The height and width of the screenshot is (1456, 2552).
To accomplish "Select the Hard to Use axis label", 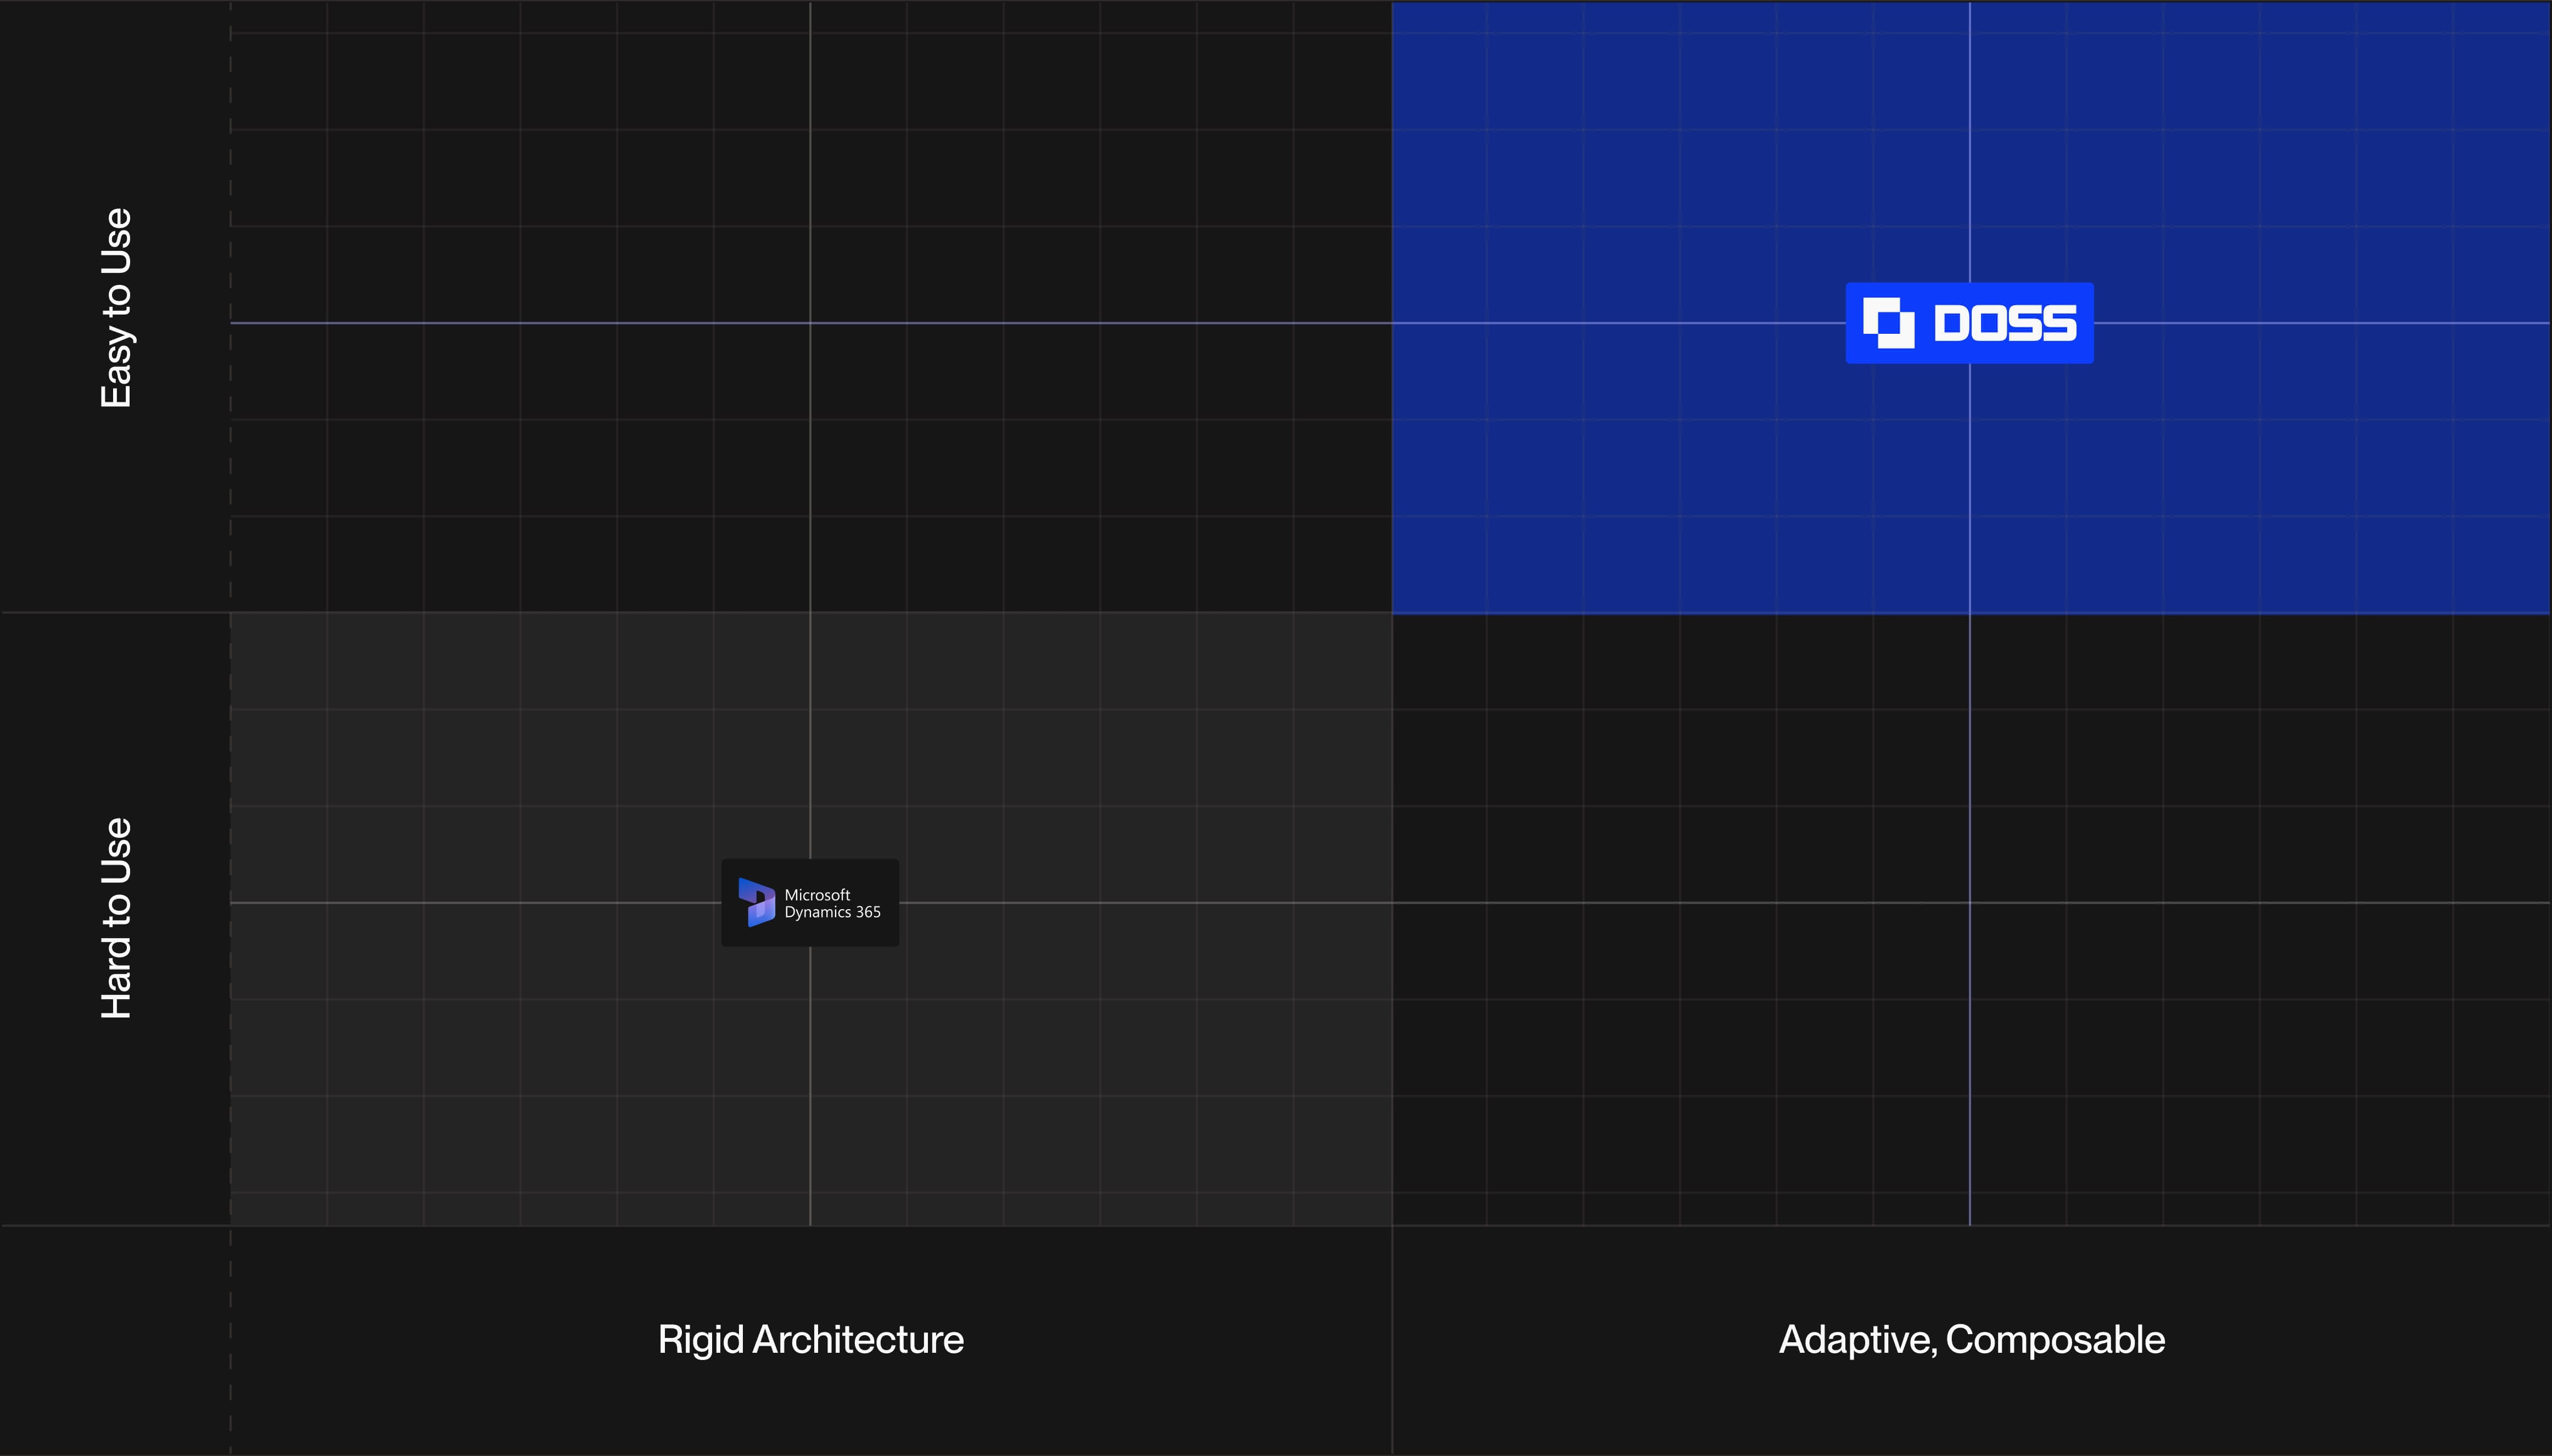I will [x=117, y=918].
